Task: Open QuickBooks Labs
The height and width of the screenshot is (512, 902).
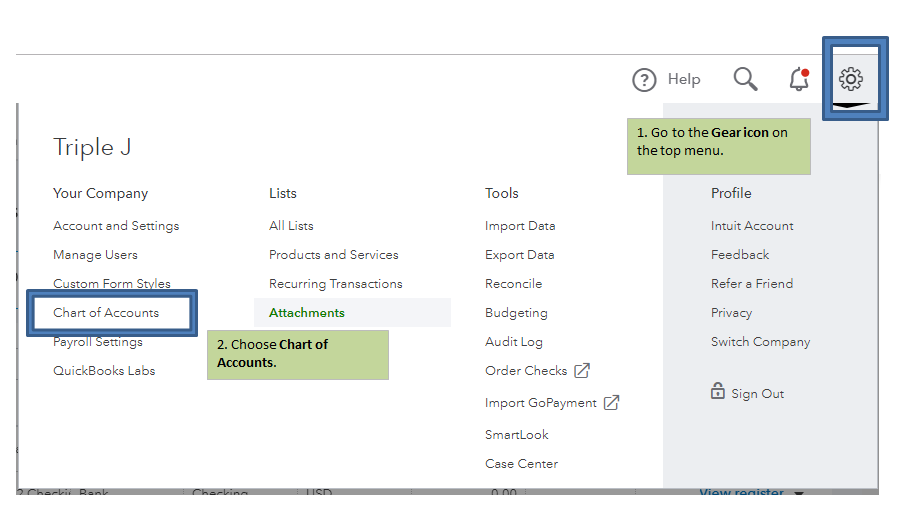Action: 104,371
